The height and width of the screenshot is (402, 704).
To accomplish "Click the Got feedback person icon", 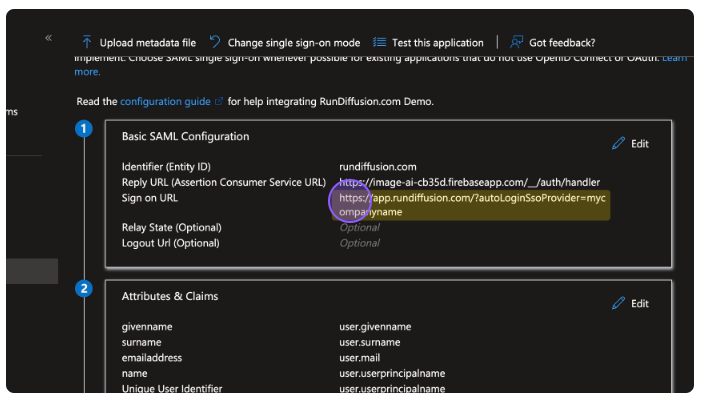I will 516,43.
